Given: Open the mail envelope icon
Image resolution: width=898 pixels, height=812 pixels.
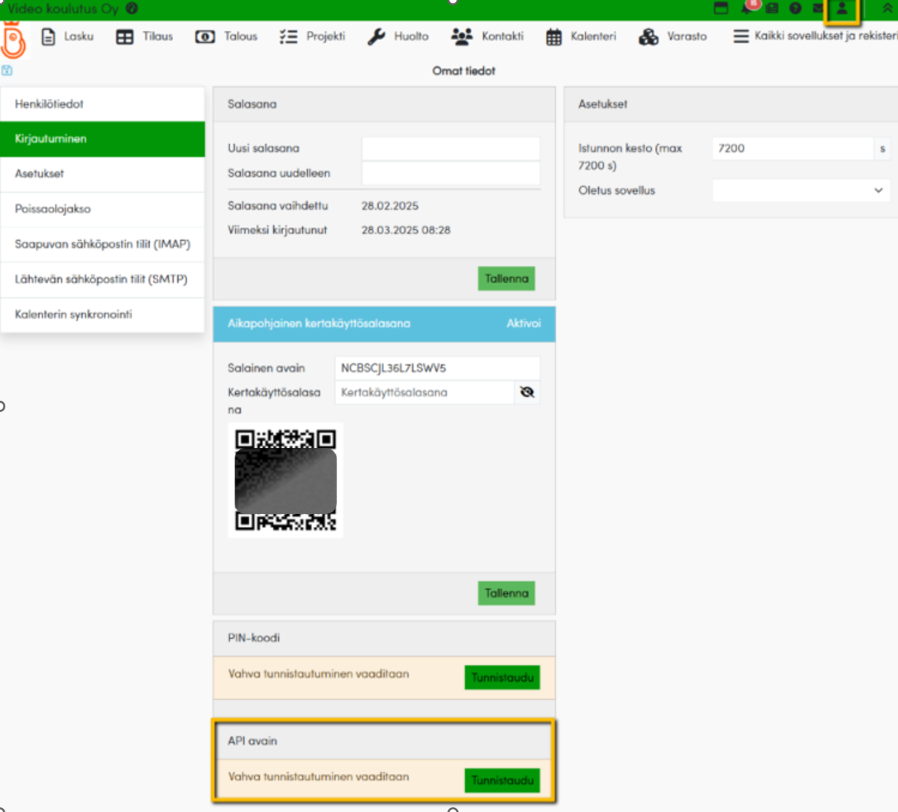Looking at the screenshot, I should point(818,8).
